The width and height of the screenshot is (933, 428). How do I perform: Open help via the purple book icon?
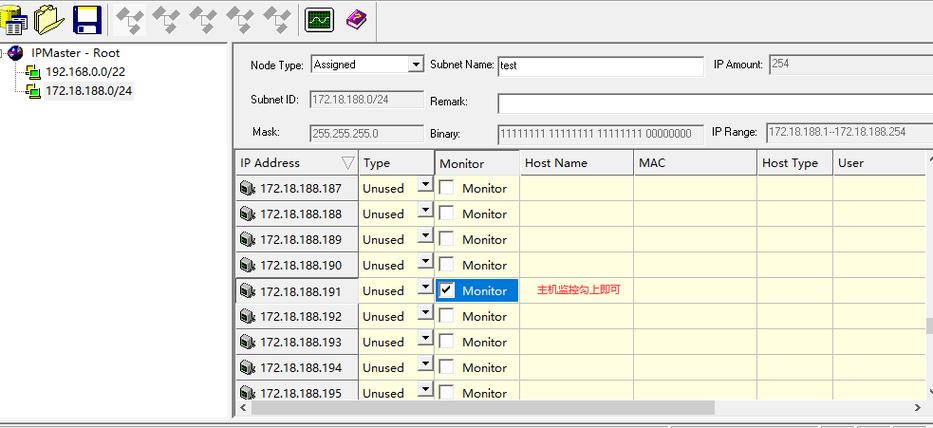click(x=356, y=20)
